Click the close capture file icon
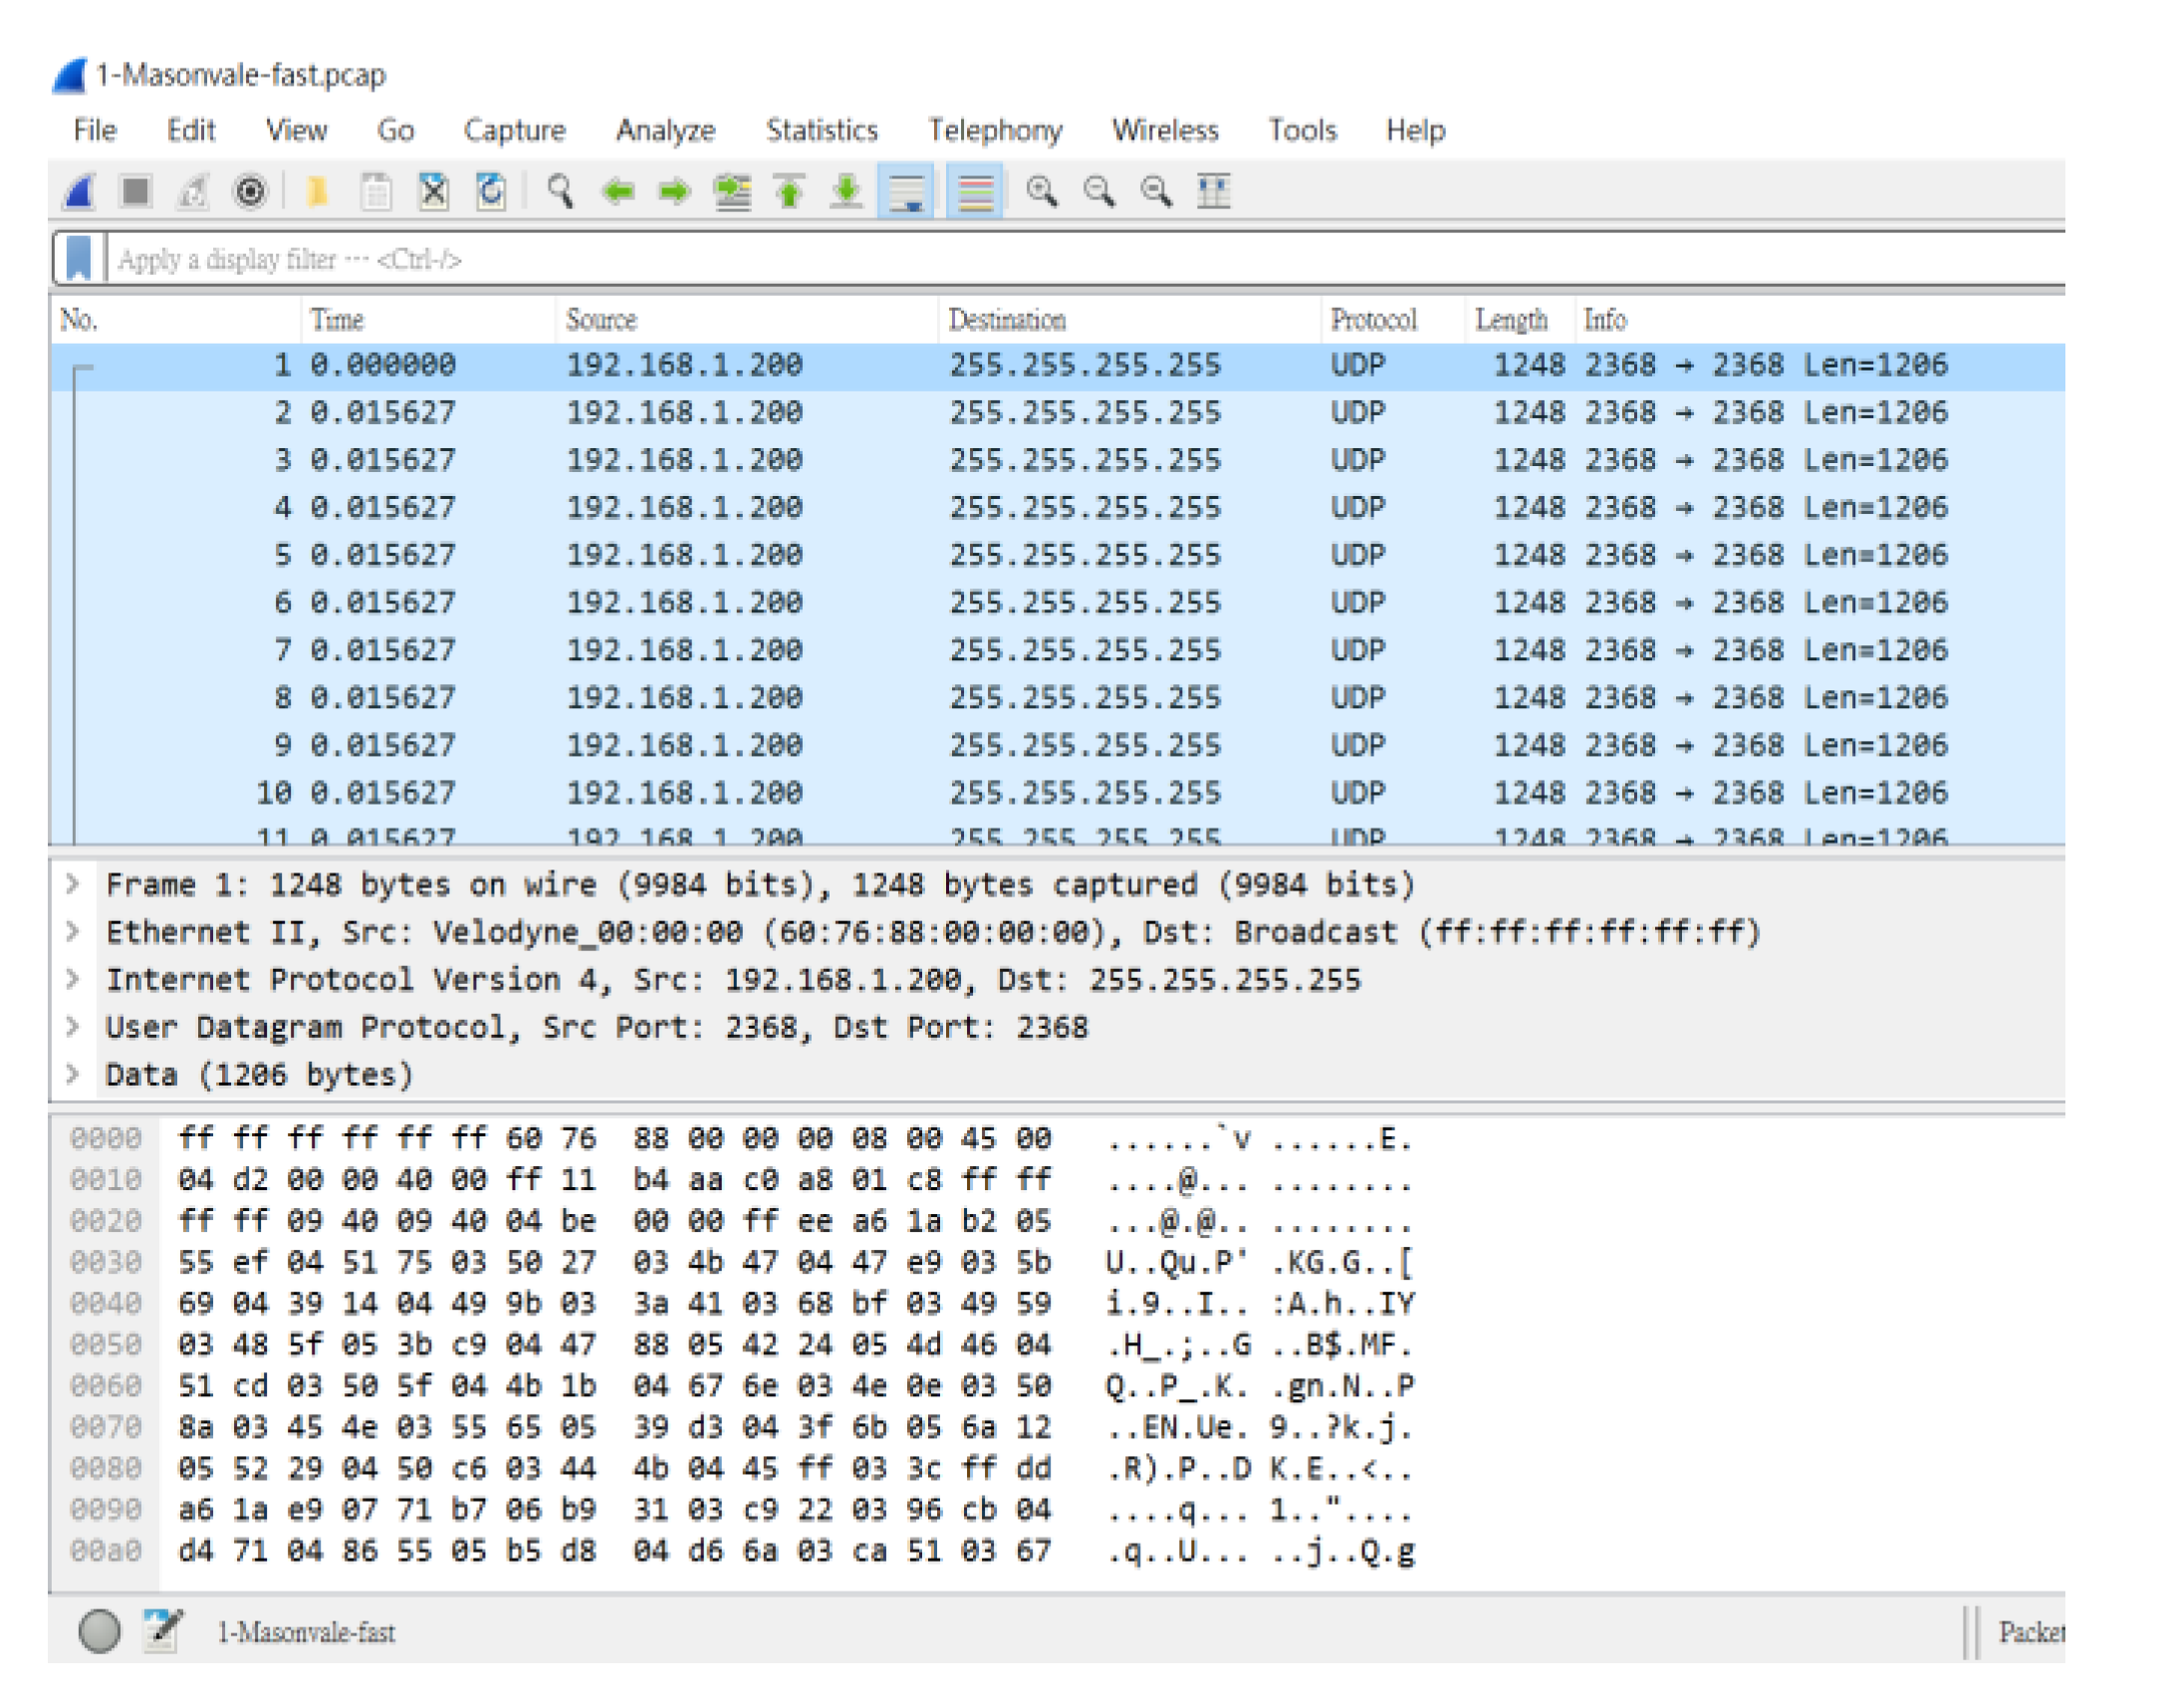 [x=434, y=191]
